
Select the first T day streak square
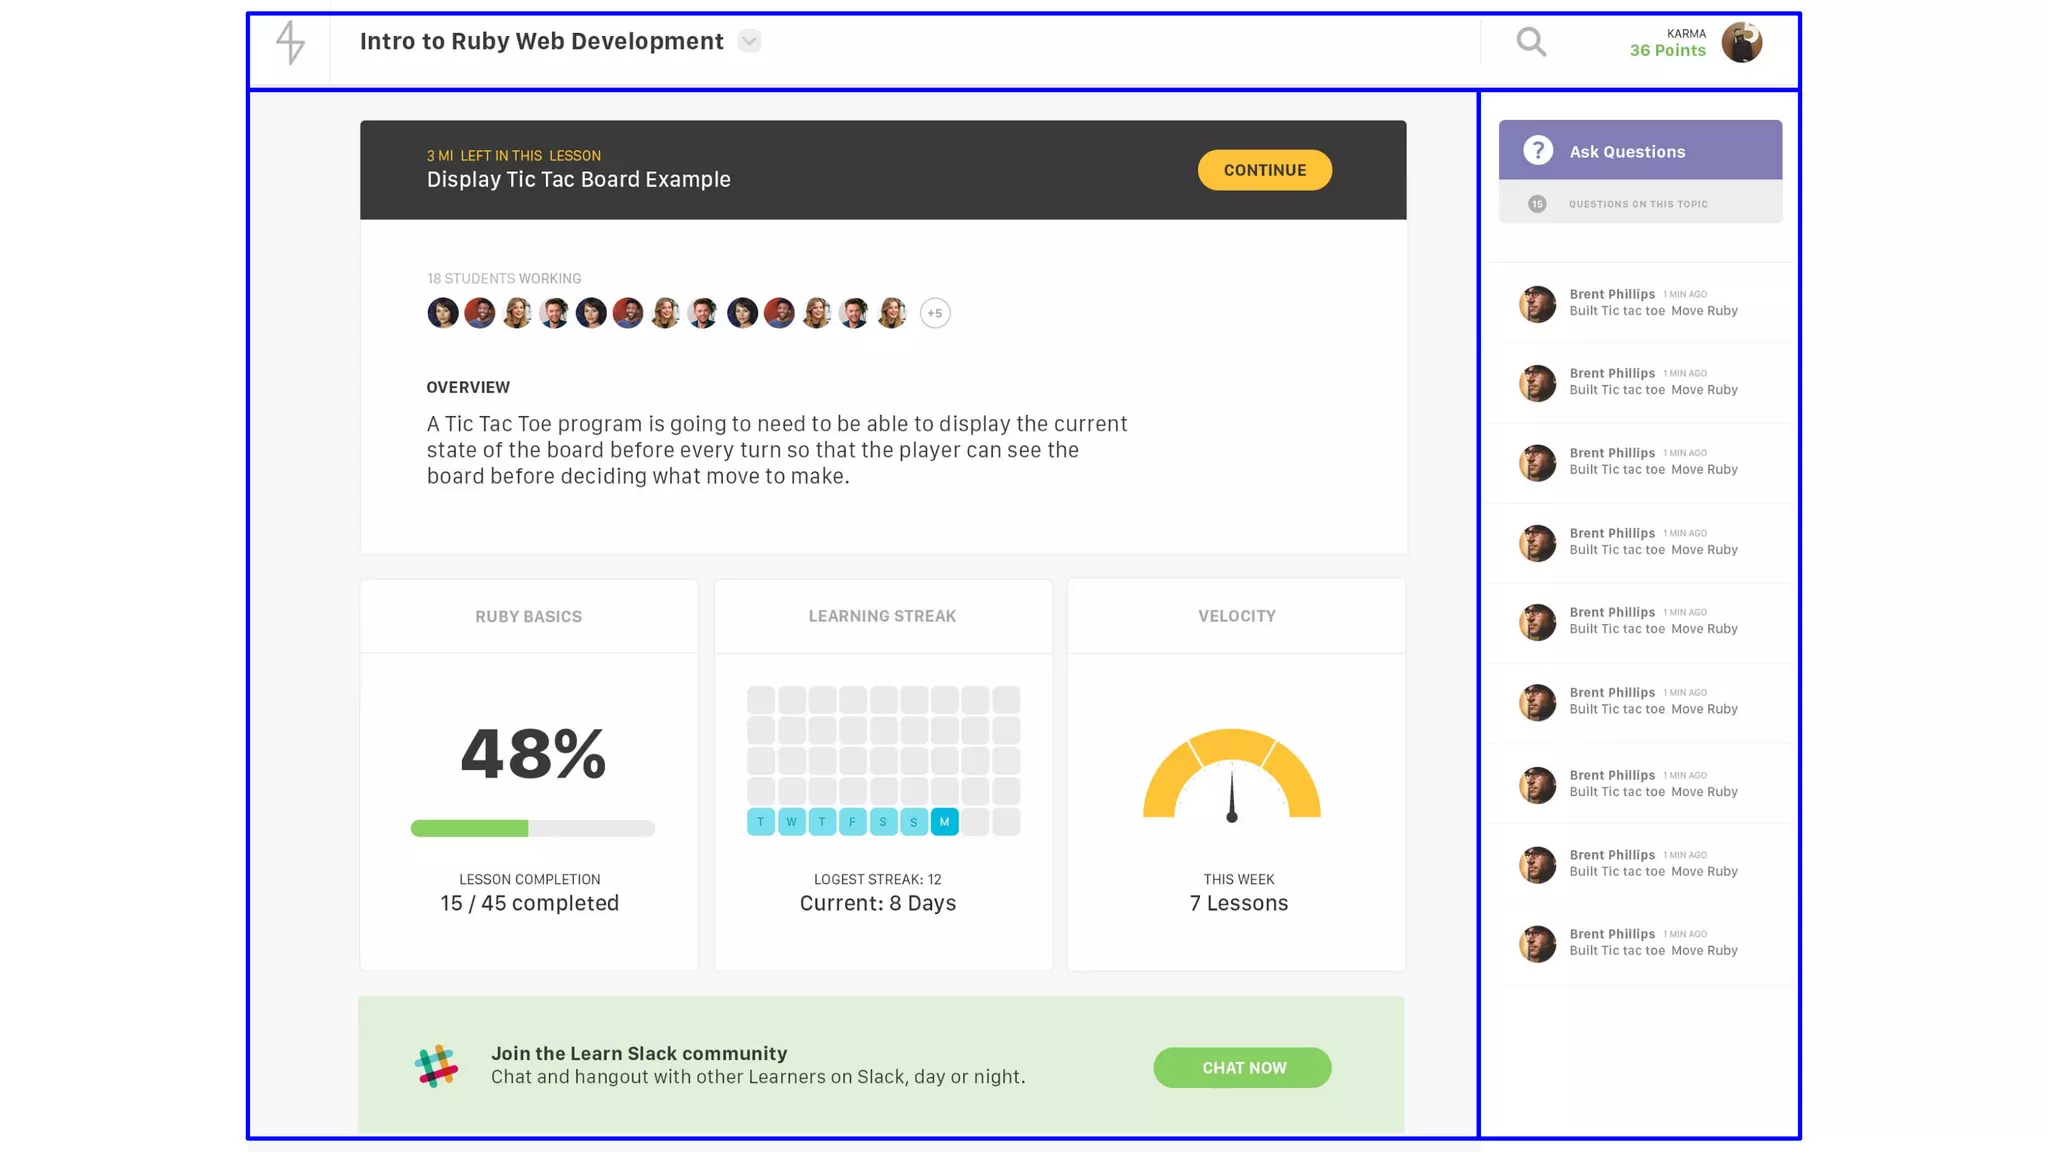[761, 822]
